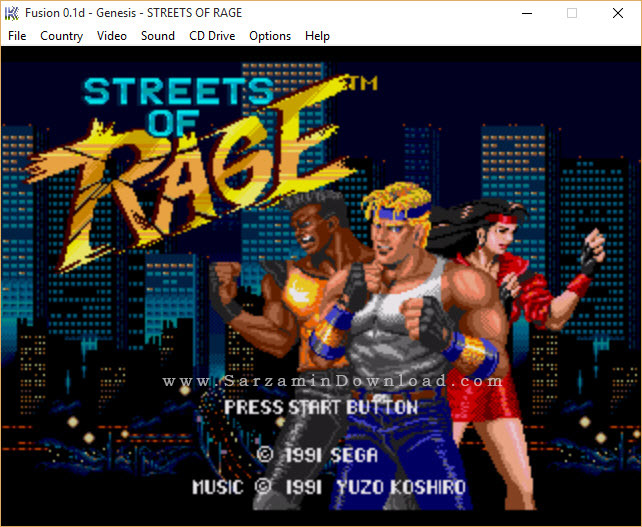
Task: Click the © 1991 SEGA copyright text
Action: click(317, 455)
